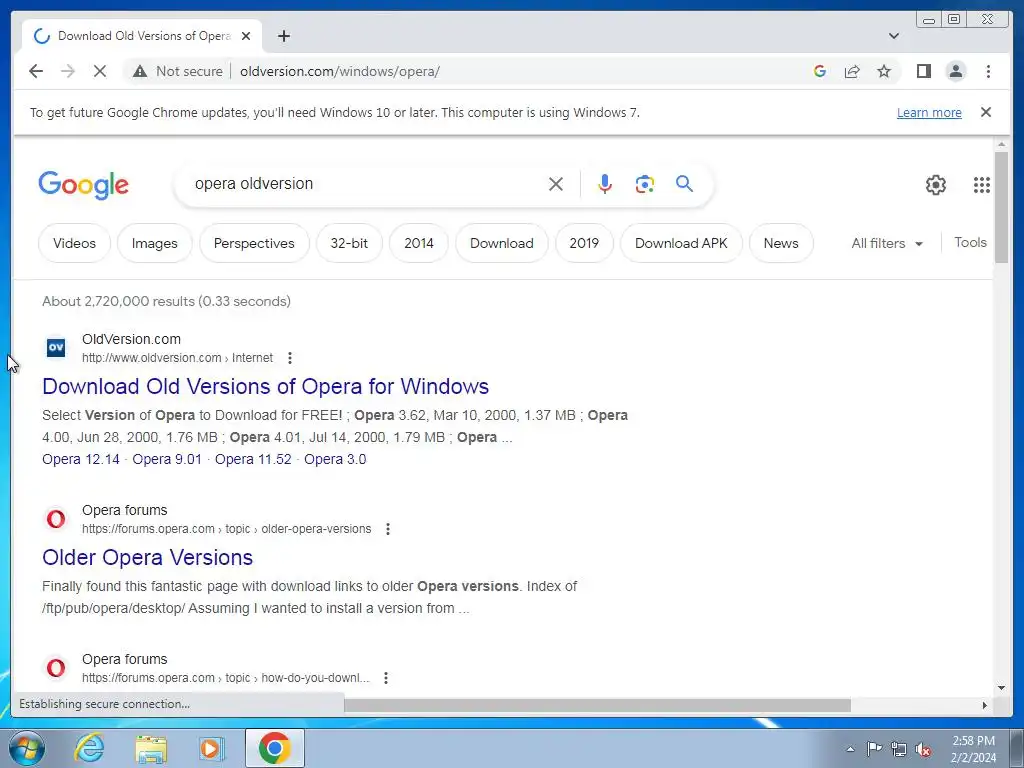Click the scroll down arrow
This screenshot has width=1024, height=768.
click(1001, 688)
